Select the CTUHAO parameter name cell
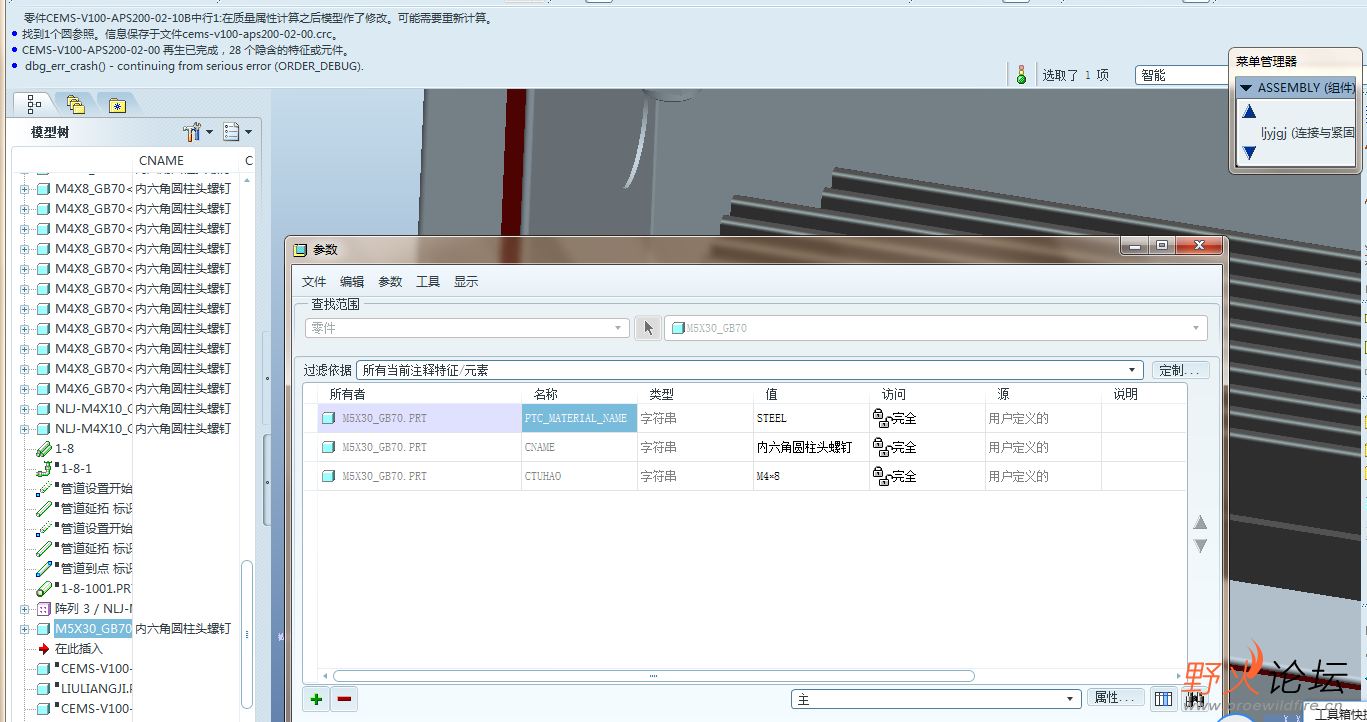Image resolution: width=1367 pixels, height=722 pixels. (x=580, y=476)
